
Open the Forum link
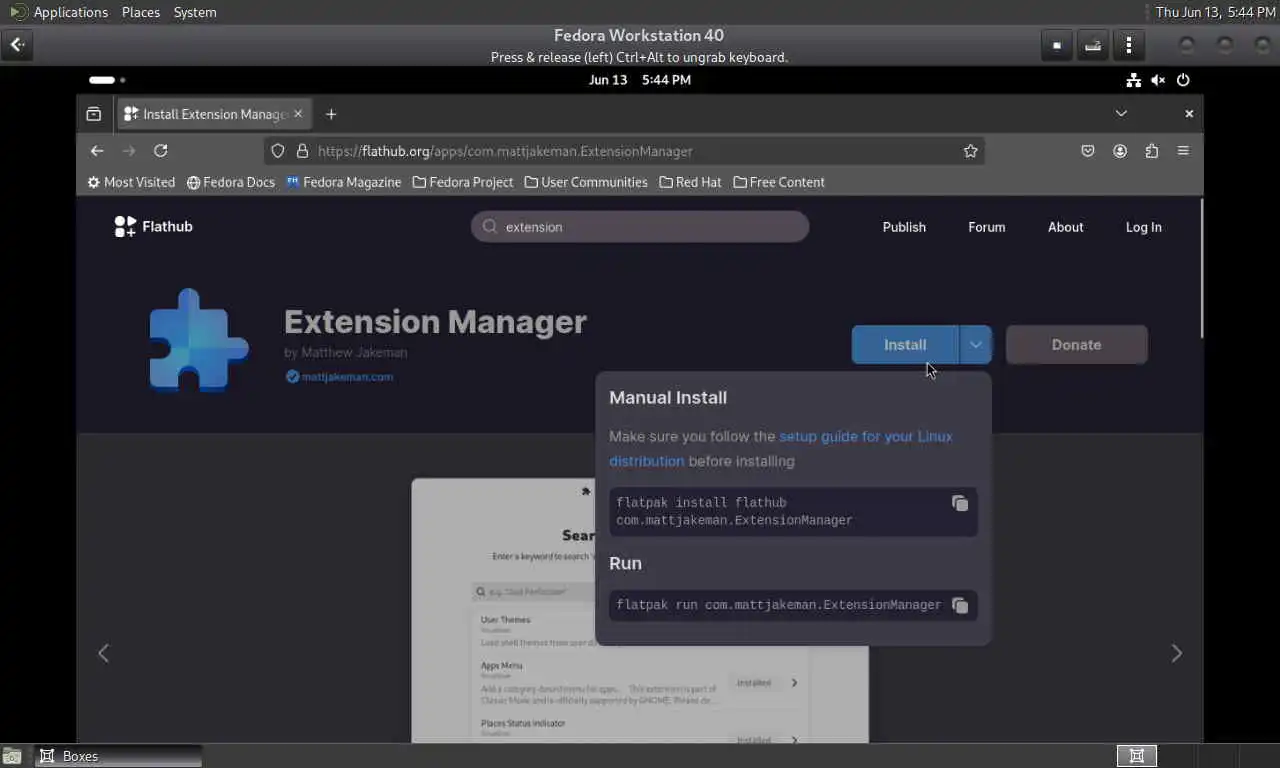986,227
